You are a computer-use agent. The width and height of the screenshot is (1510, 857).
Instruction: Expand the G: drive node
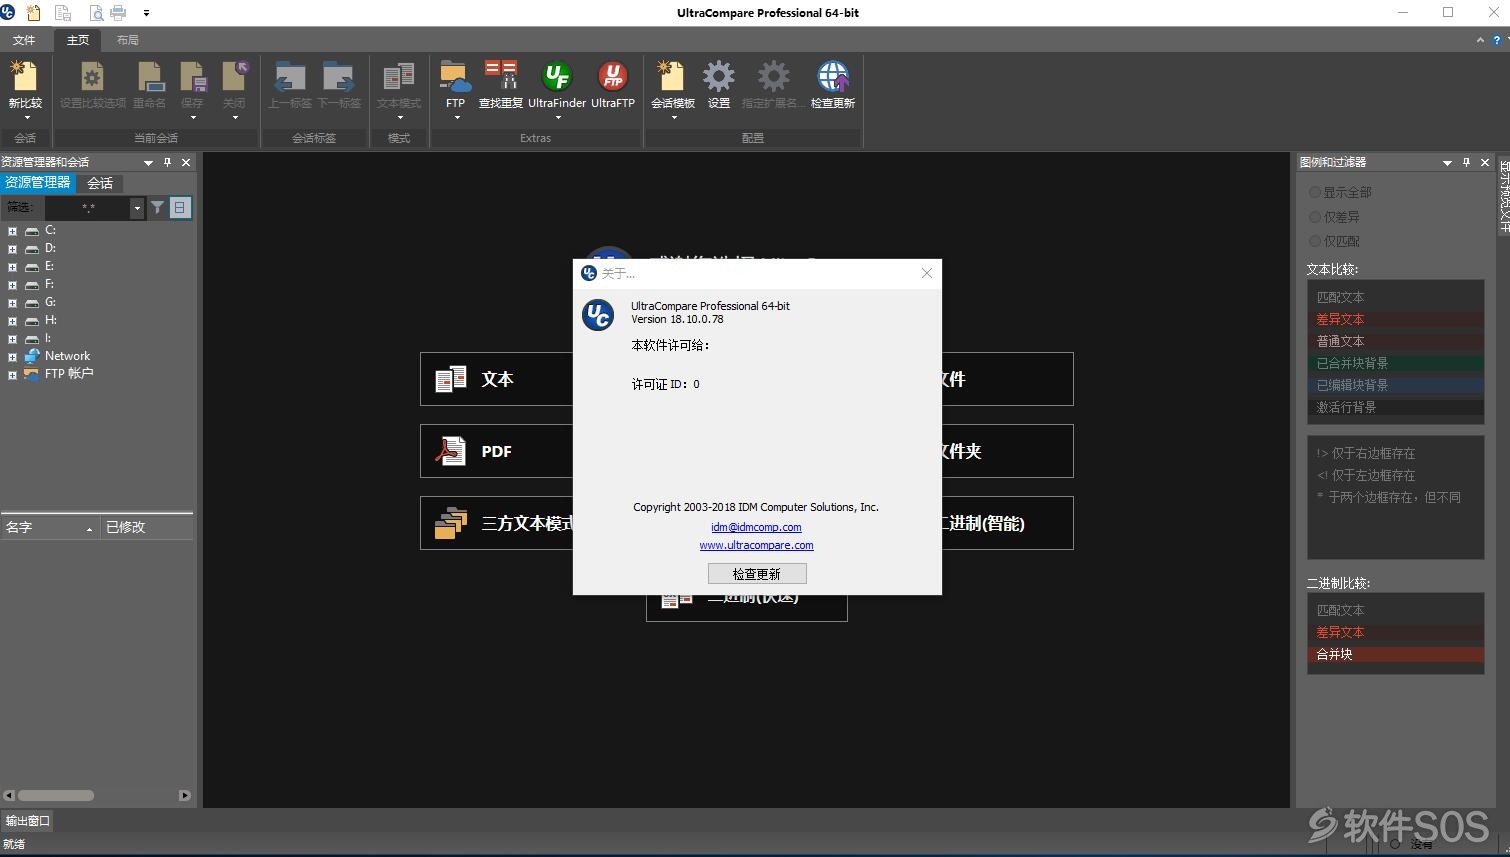pyautogui.click(x=12, y=303)
